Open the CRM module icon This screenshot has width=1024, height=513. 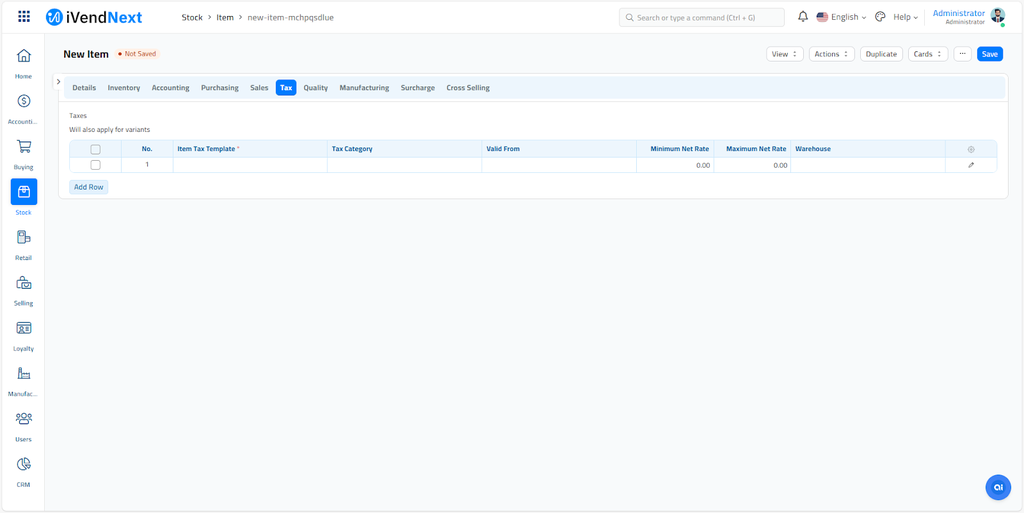coord(23,465)
